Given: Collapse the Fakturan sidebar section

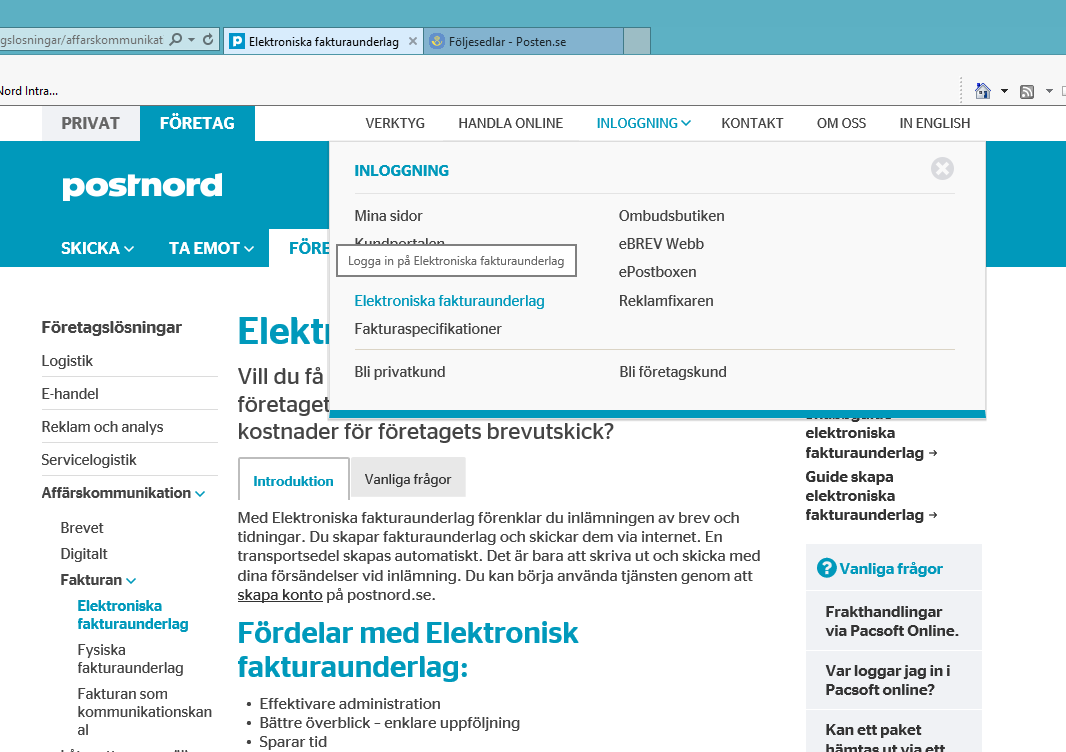Looking at the screenshot, I should [x=99, y=580].
